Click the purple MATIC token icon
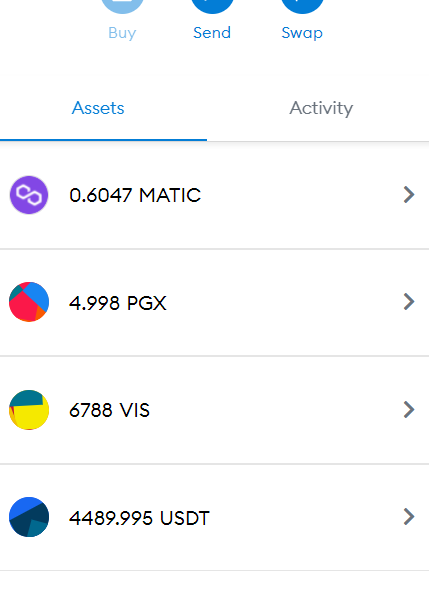Viewport: 429px width, 593px height. tap(29, 195)
